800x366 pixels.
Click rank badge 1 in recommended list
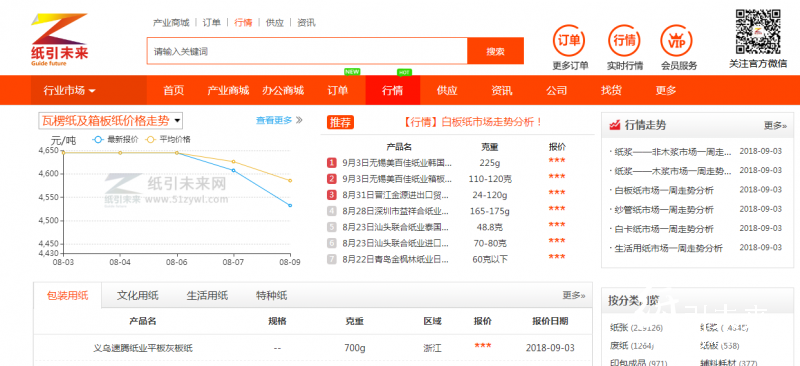pyautogui.click(x=332, y=163)
